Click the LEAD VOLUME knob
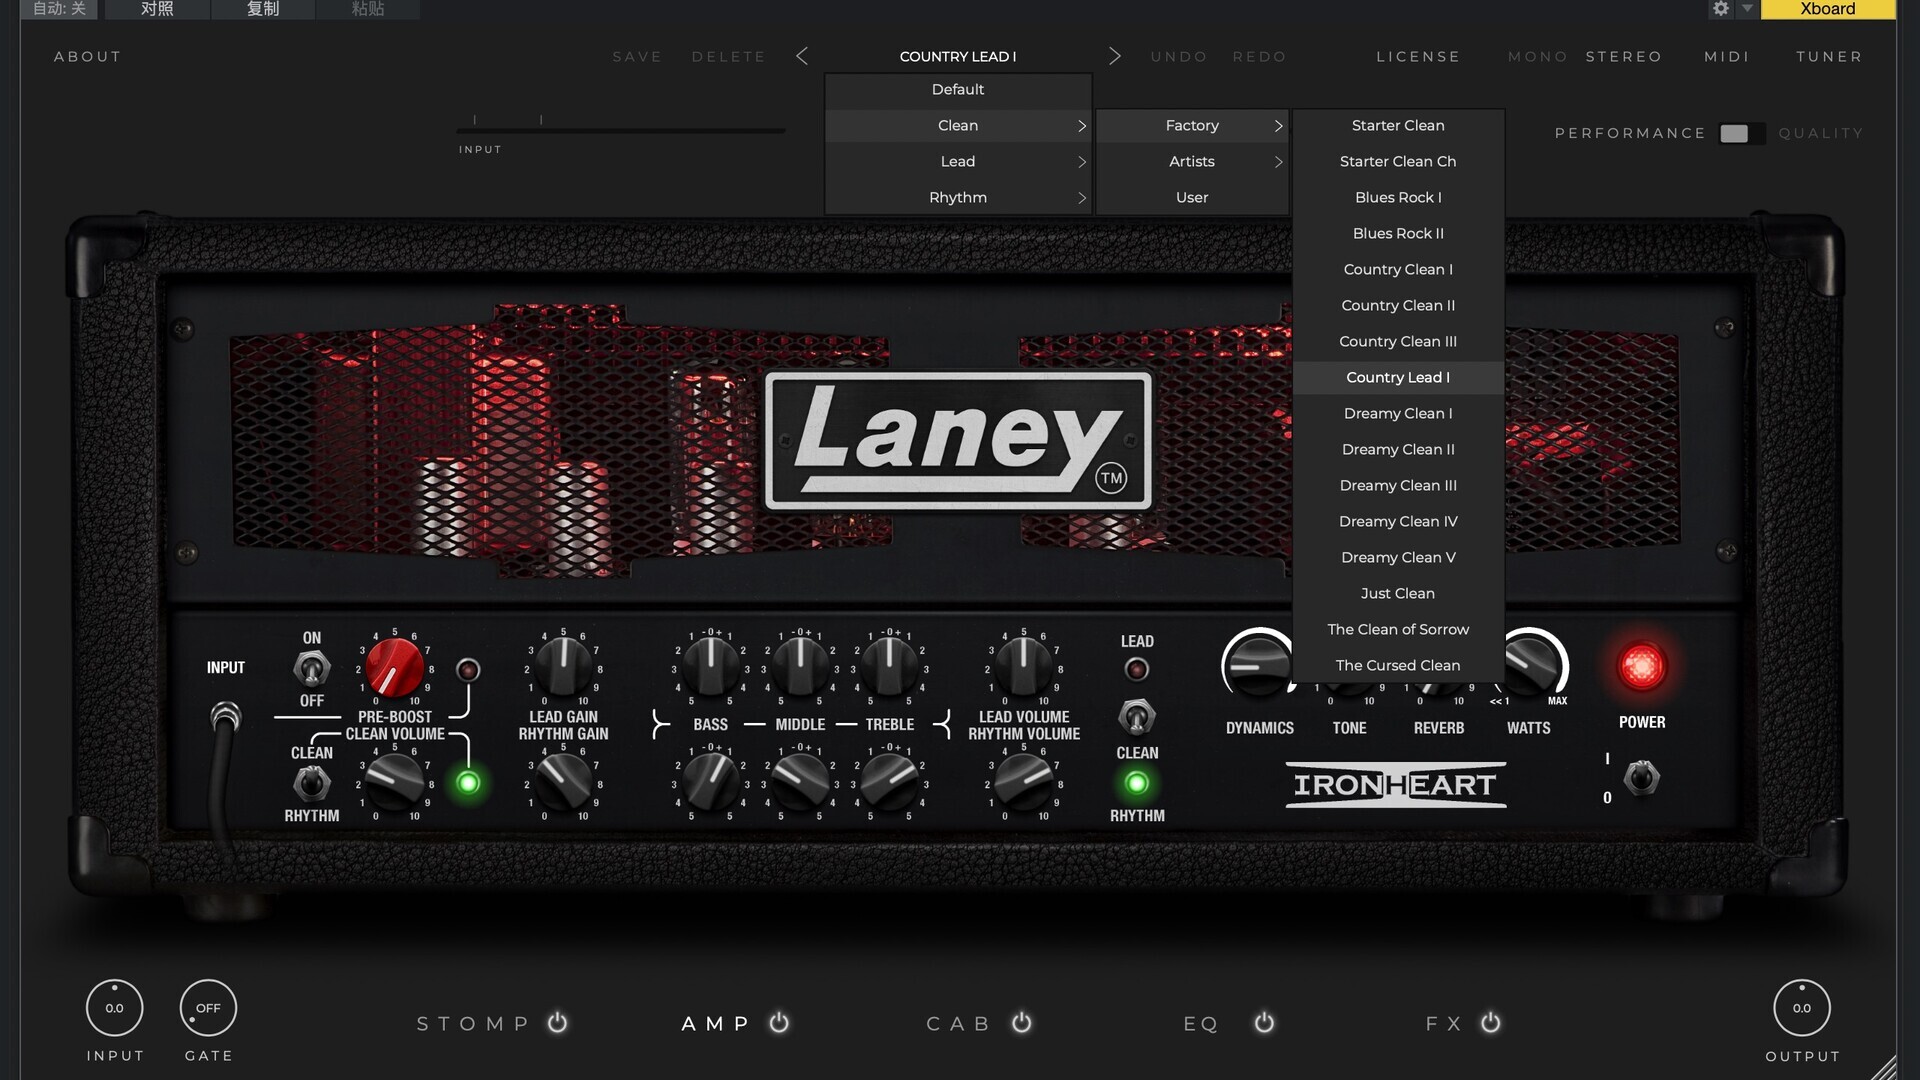1920x1080 pixels. click(x=1023, y=668)
